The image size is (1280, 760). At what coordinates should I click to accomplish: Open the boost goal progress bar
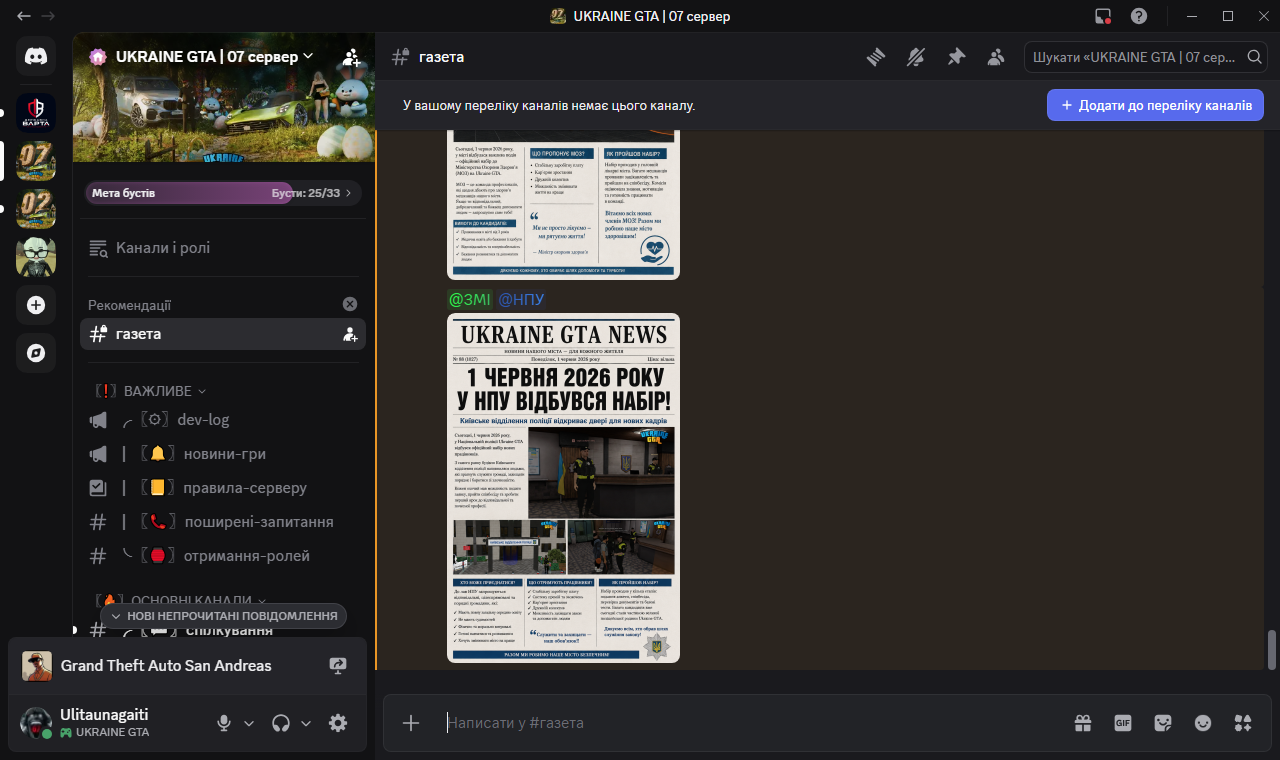pyautogui.click(x=223, y=193)
